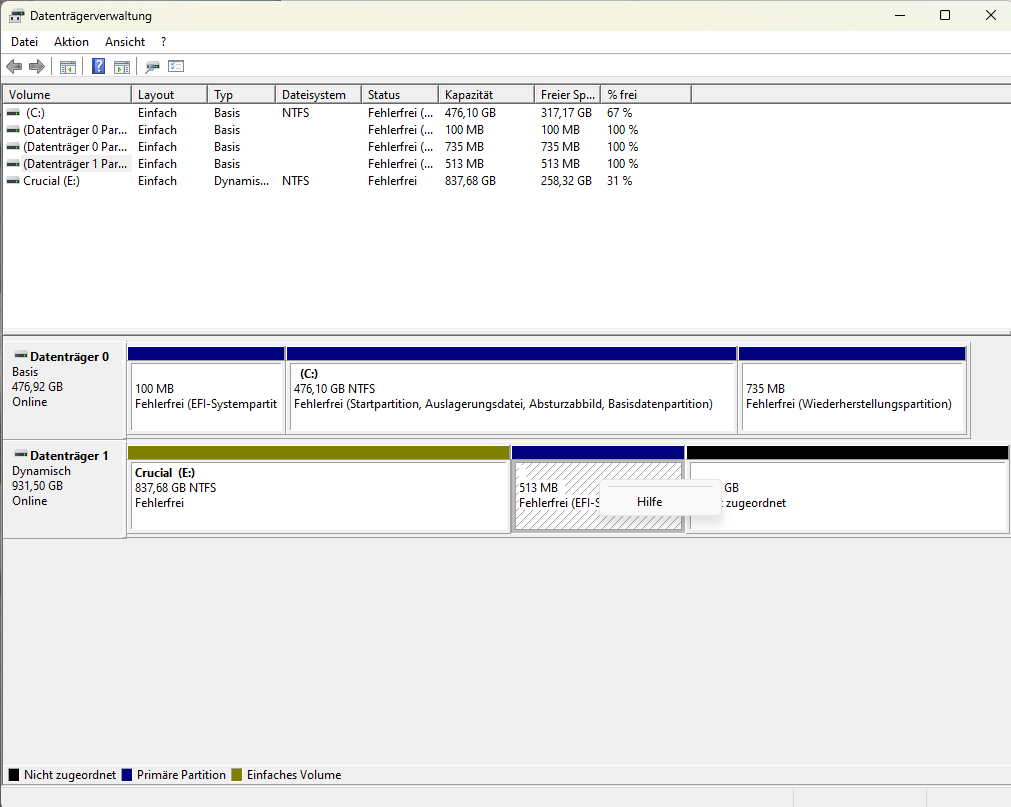Sort by the Volume column header
Viewport: 1011px width, 807px height.
pyautogui.click(x=67, y=95)
